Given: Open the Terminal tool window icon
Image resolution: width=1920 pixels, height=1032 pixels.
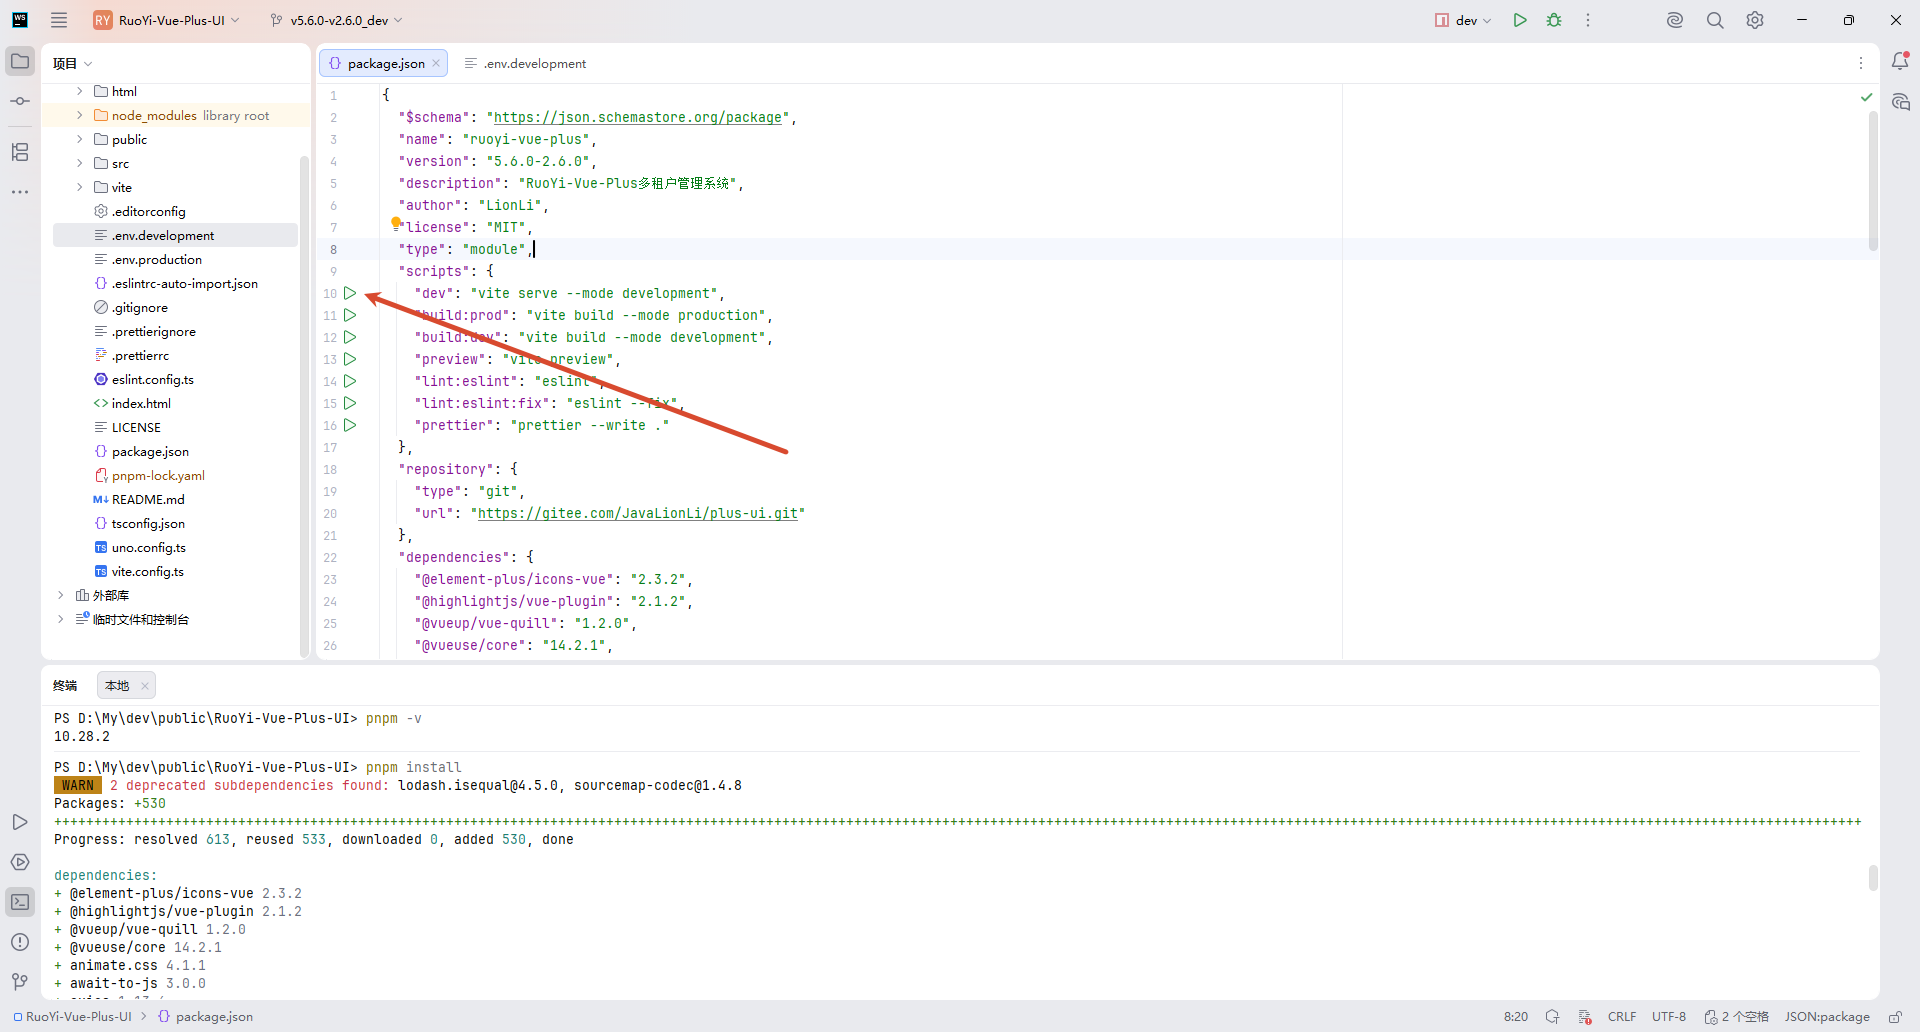Looking at the screenshot, I should 20,902.
